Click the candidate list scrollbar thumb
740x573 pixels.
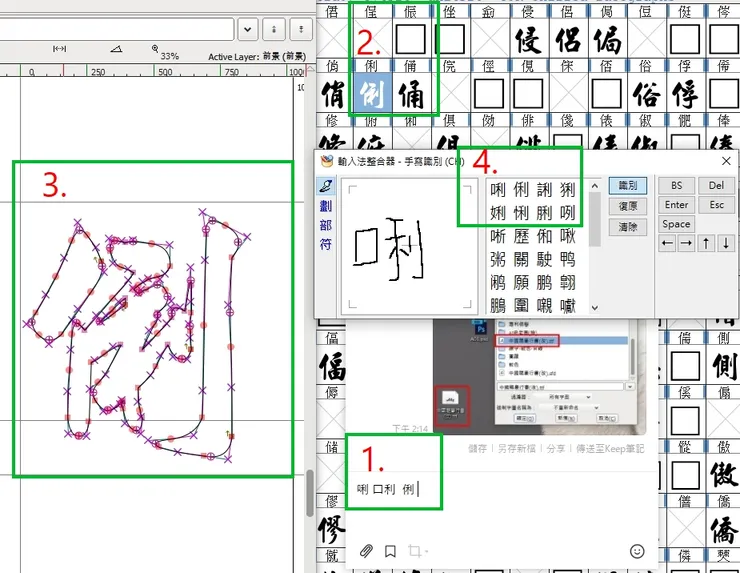tap(595, 219)
